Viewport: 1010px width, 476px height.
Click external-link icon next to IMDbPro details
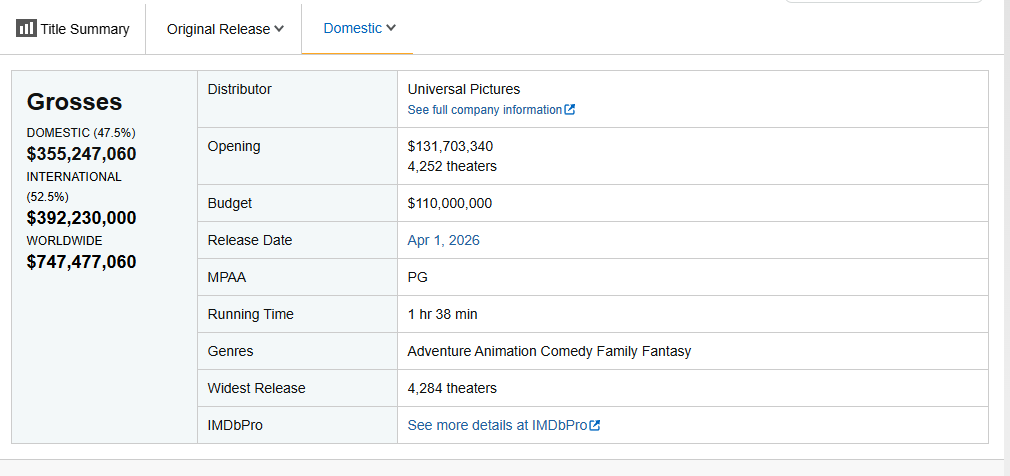click(595, 426)
